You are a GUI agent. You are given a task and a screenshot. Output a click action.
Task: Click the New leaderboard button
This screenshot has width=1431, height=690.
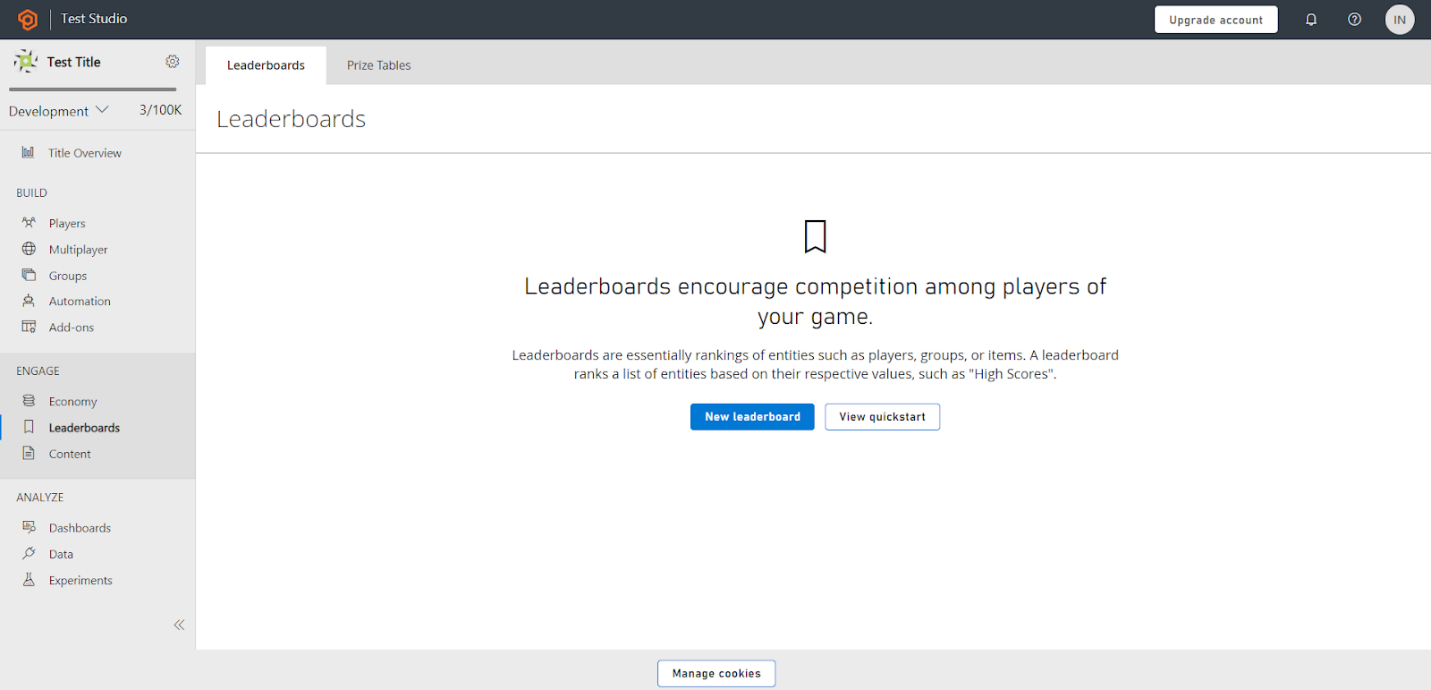tap(752, 417)
